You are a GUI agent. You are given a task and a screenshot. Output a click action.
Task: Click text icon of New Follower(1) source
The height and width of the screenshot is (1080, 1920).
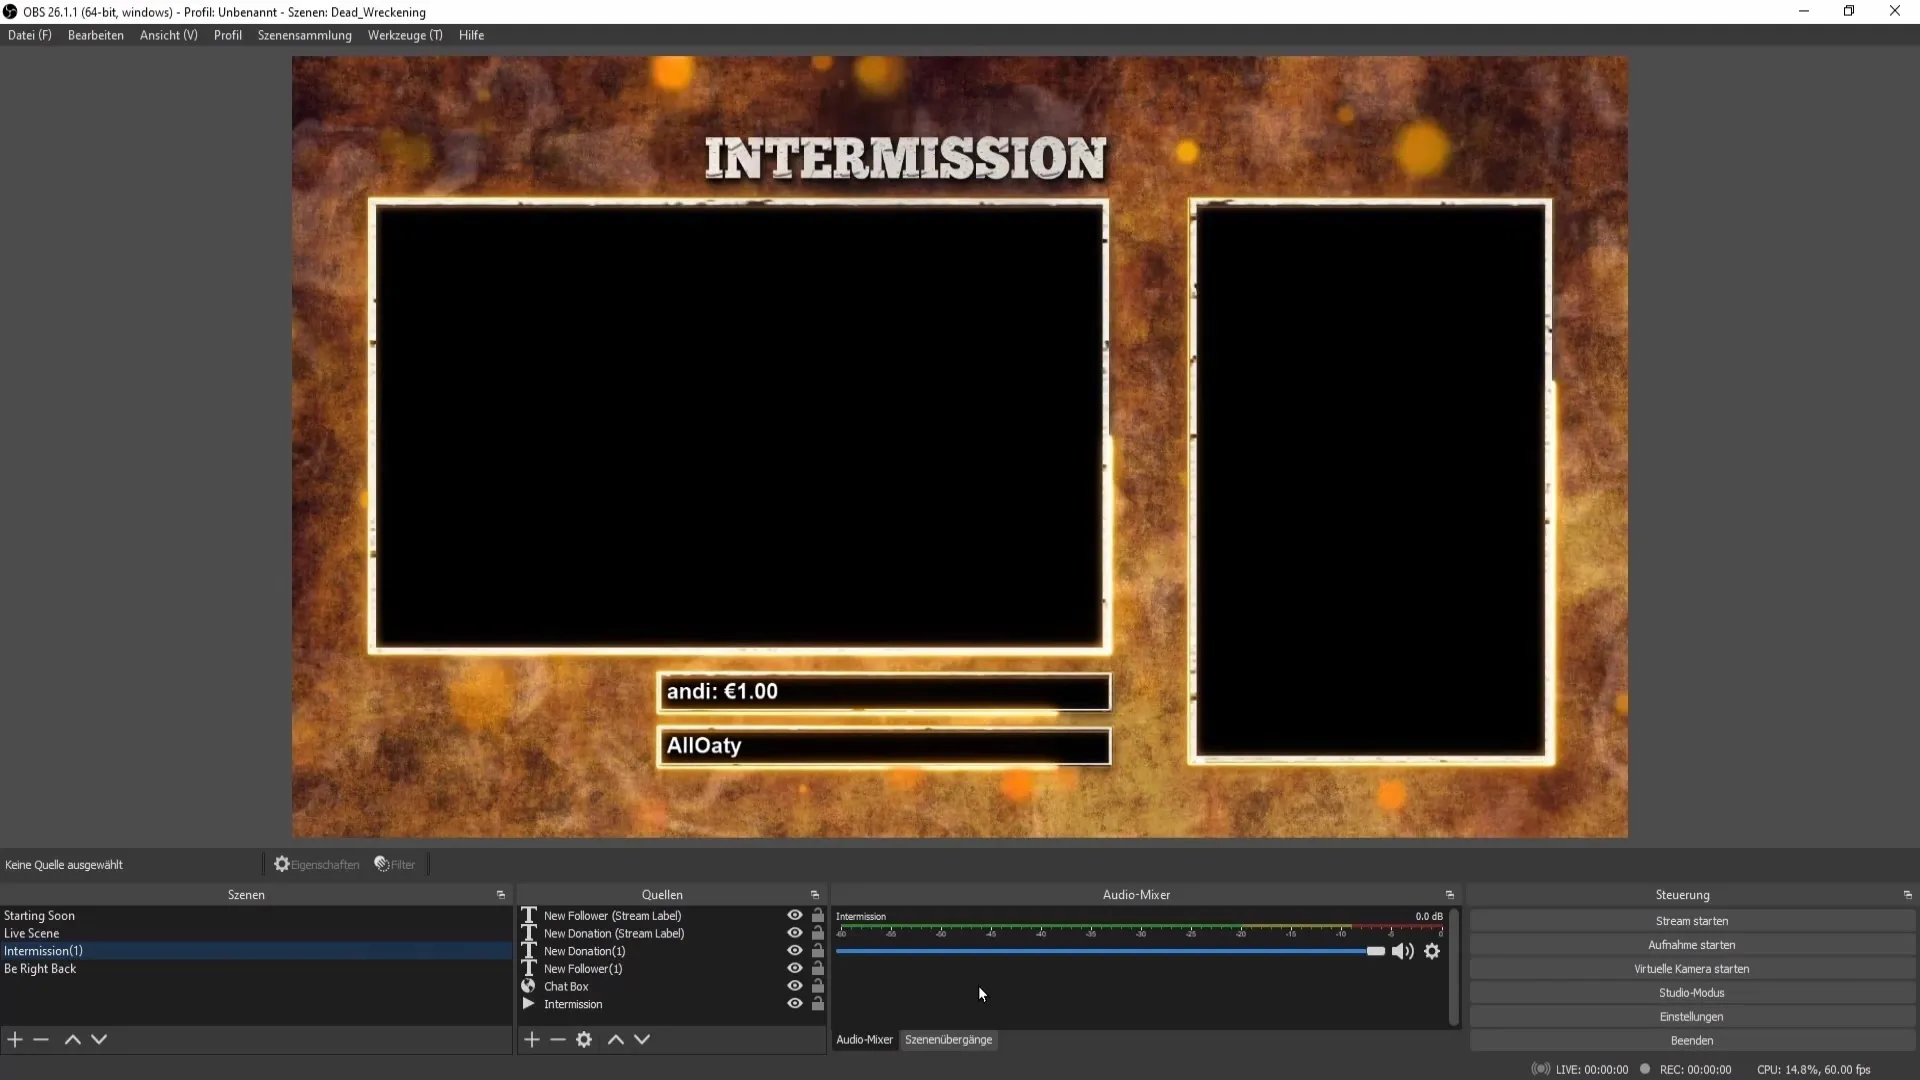click(x=529, y=969)
